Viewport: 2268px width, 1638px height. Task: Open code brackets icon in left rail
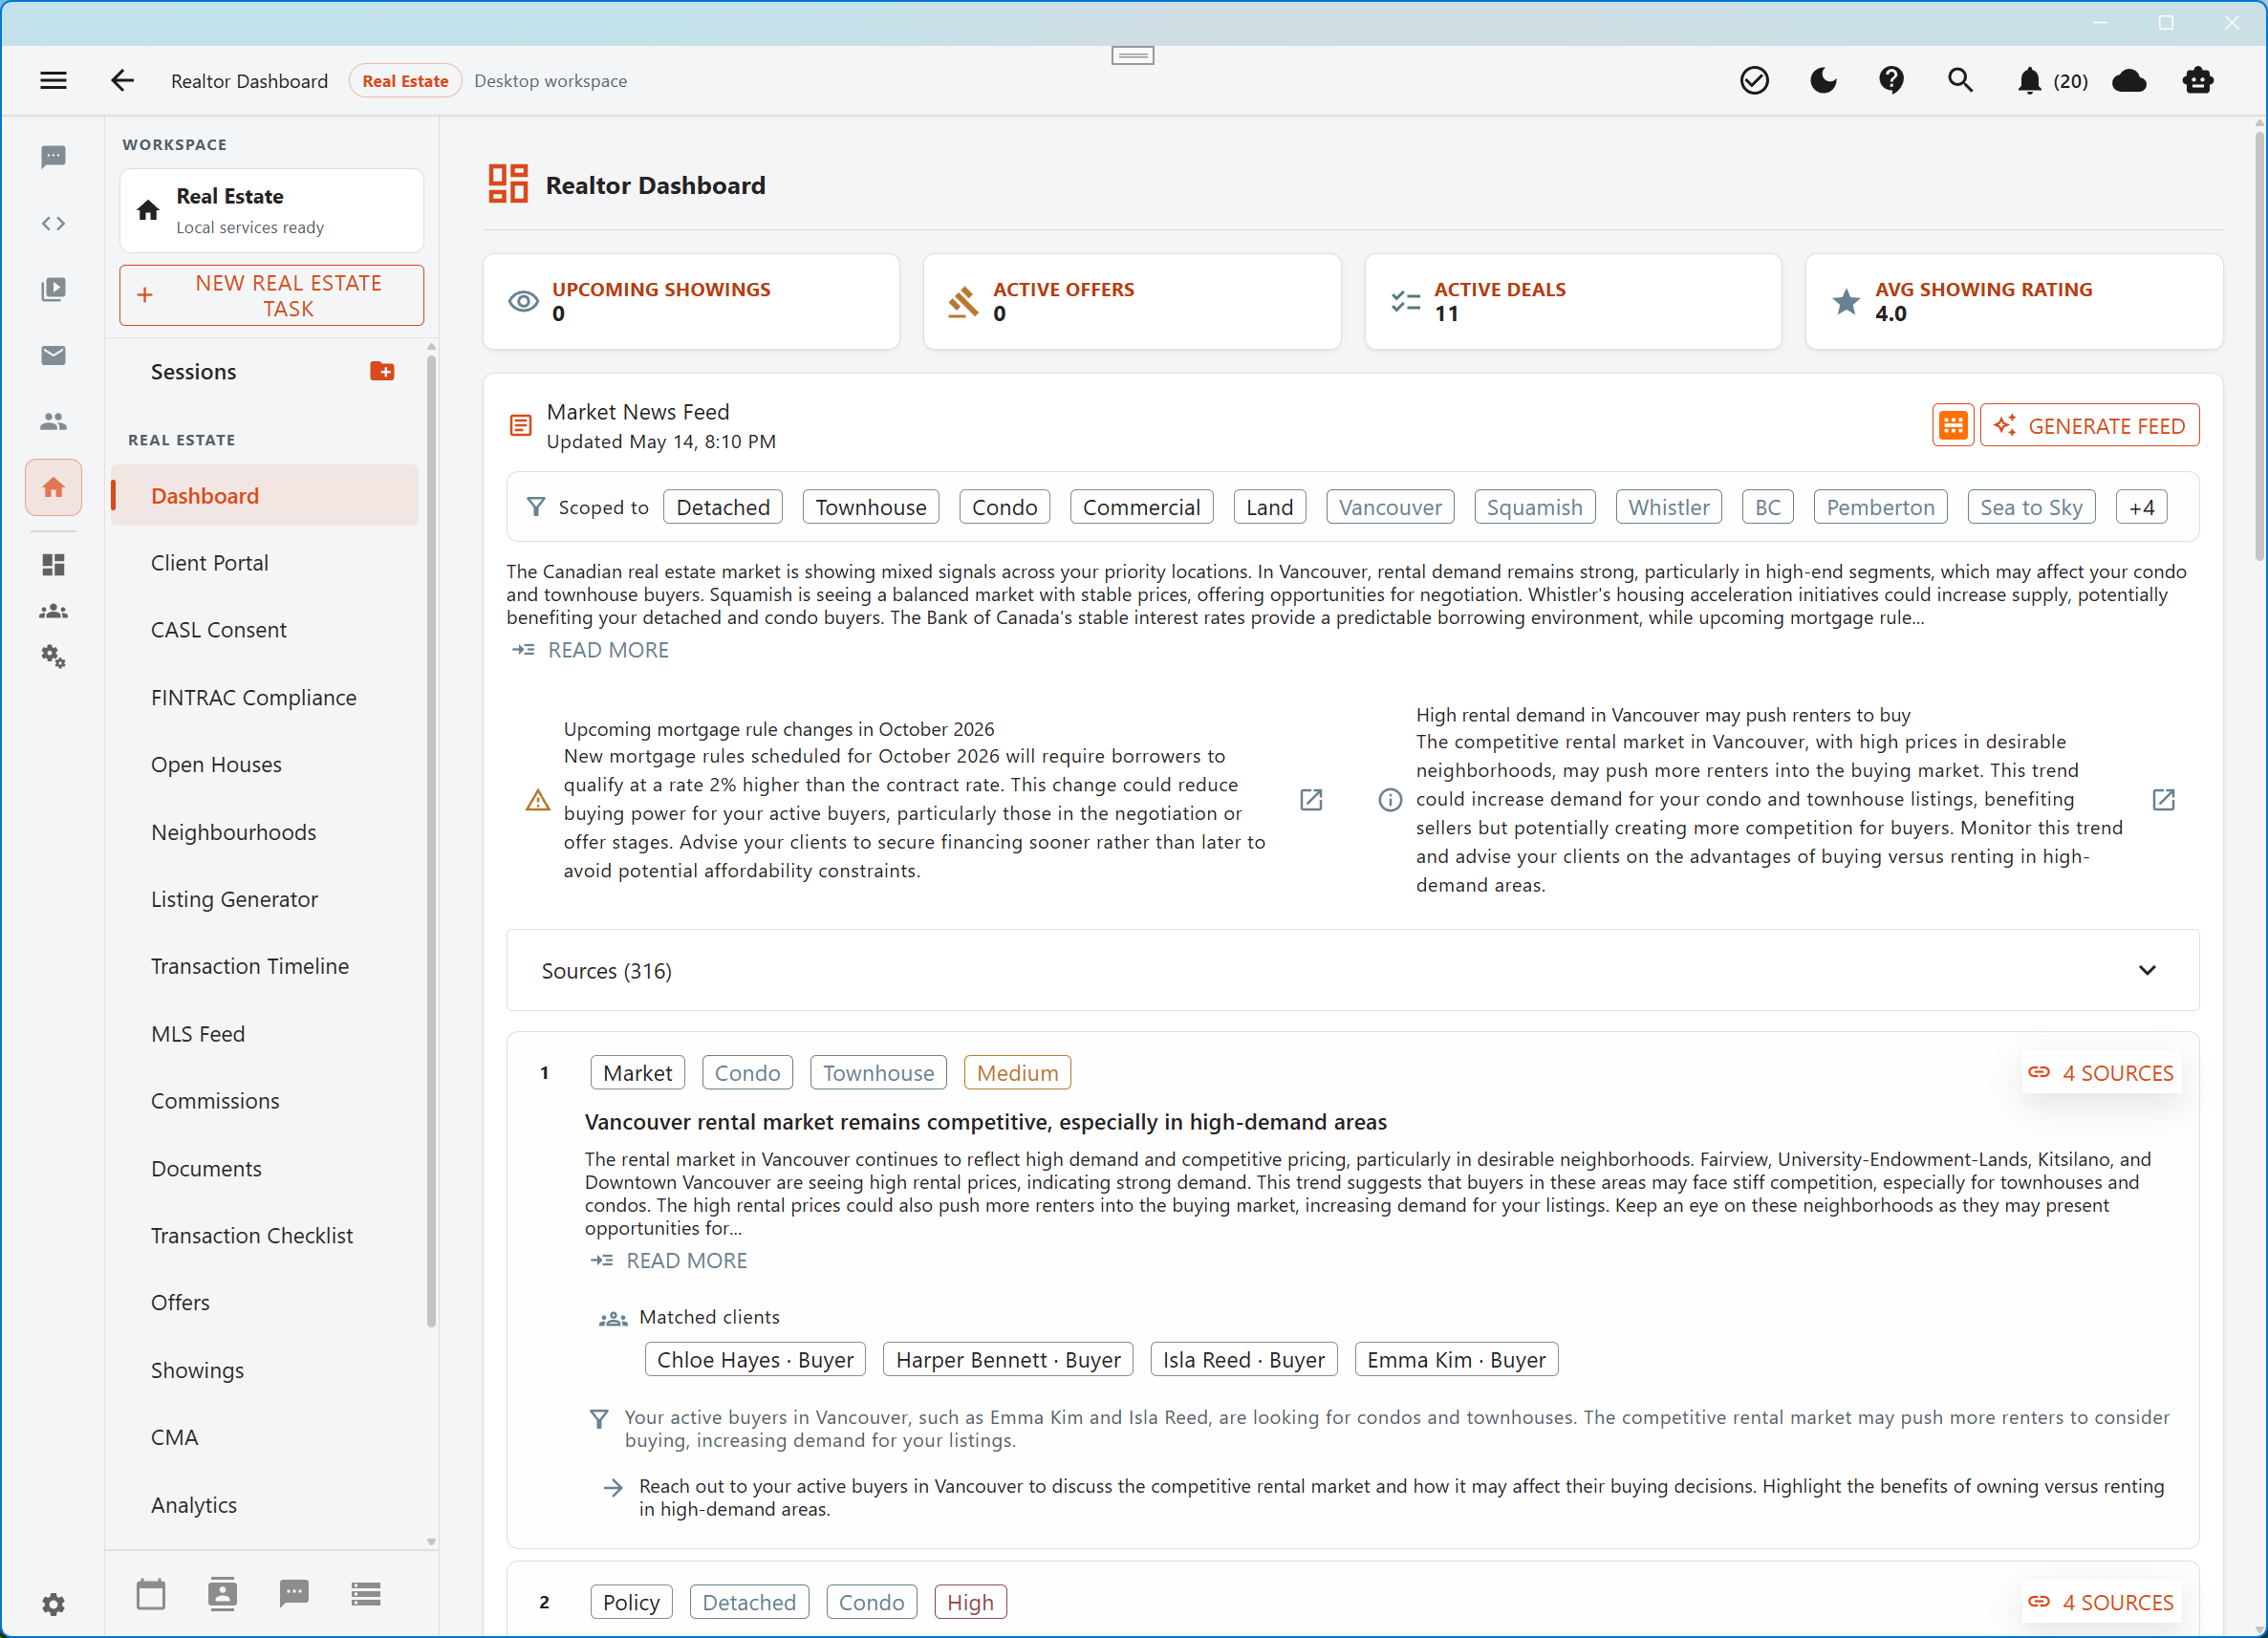pos(53,223)
